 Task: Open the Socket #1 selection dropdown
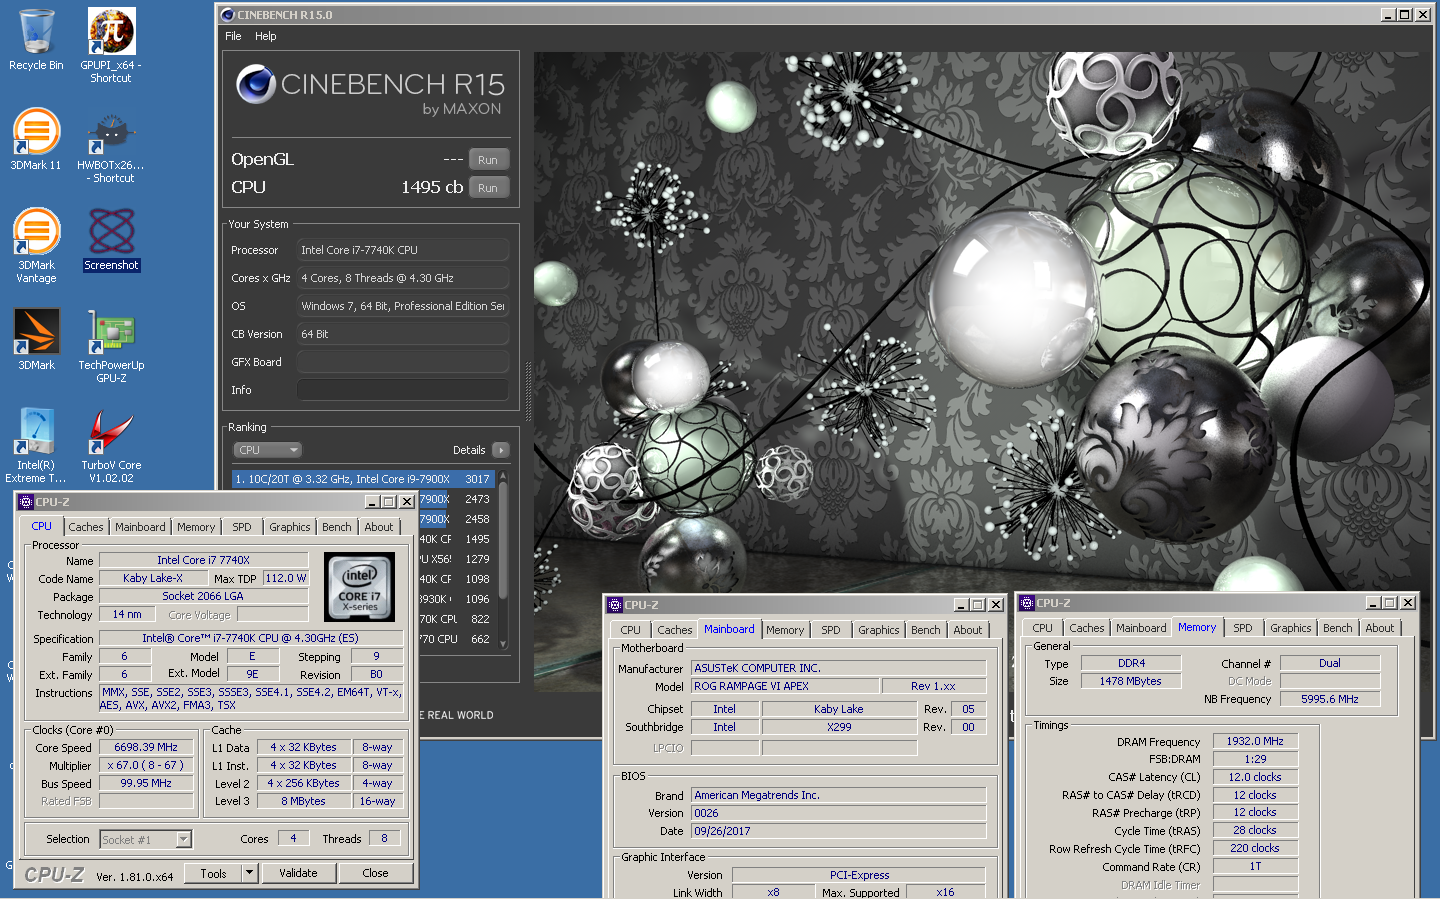coord(146,840)
